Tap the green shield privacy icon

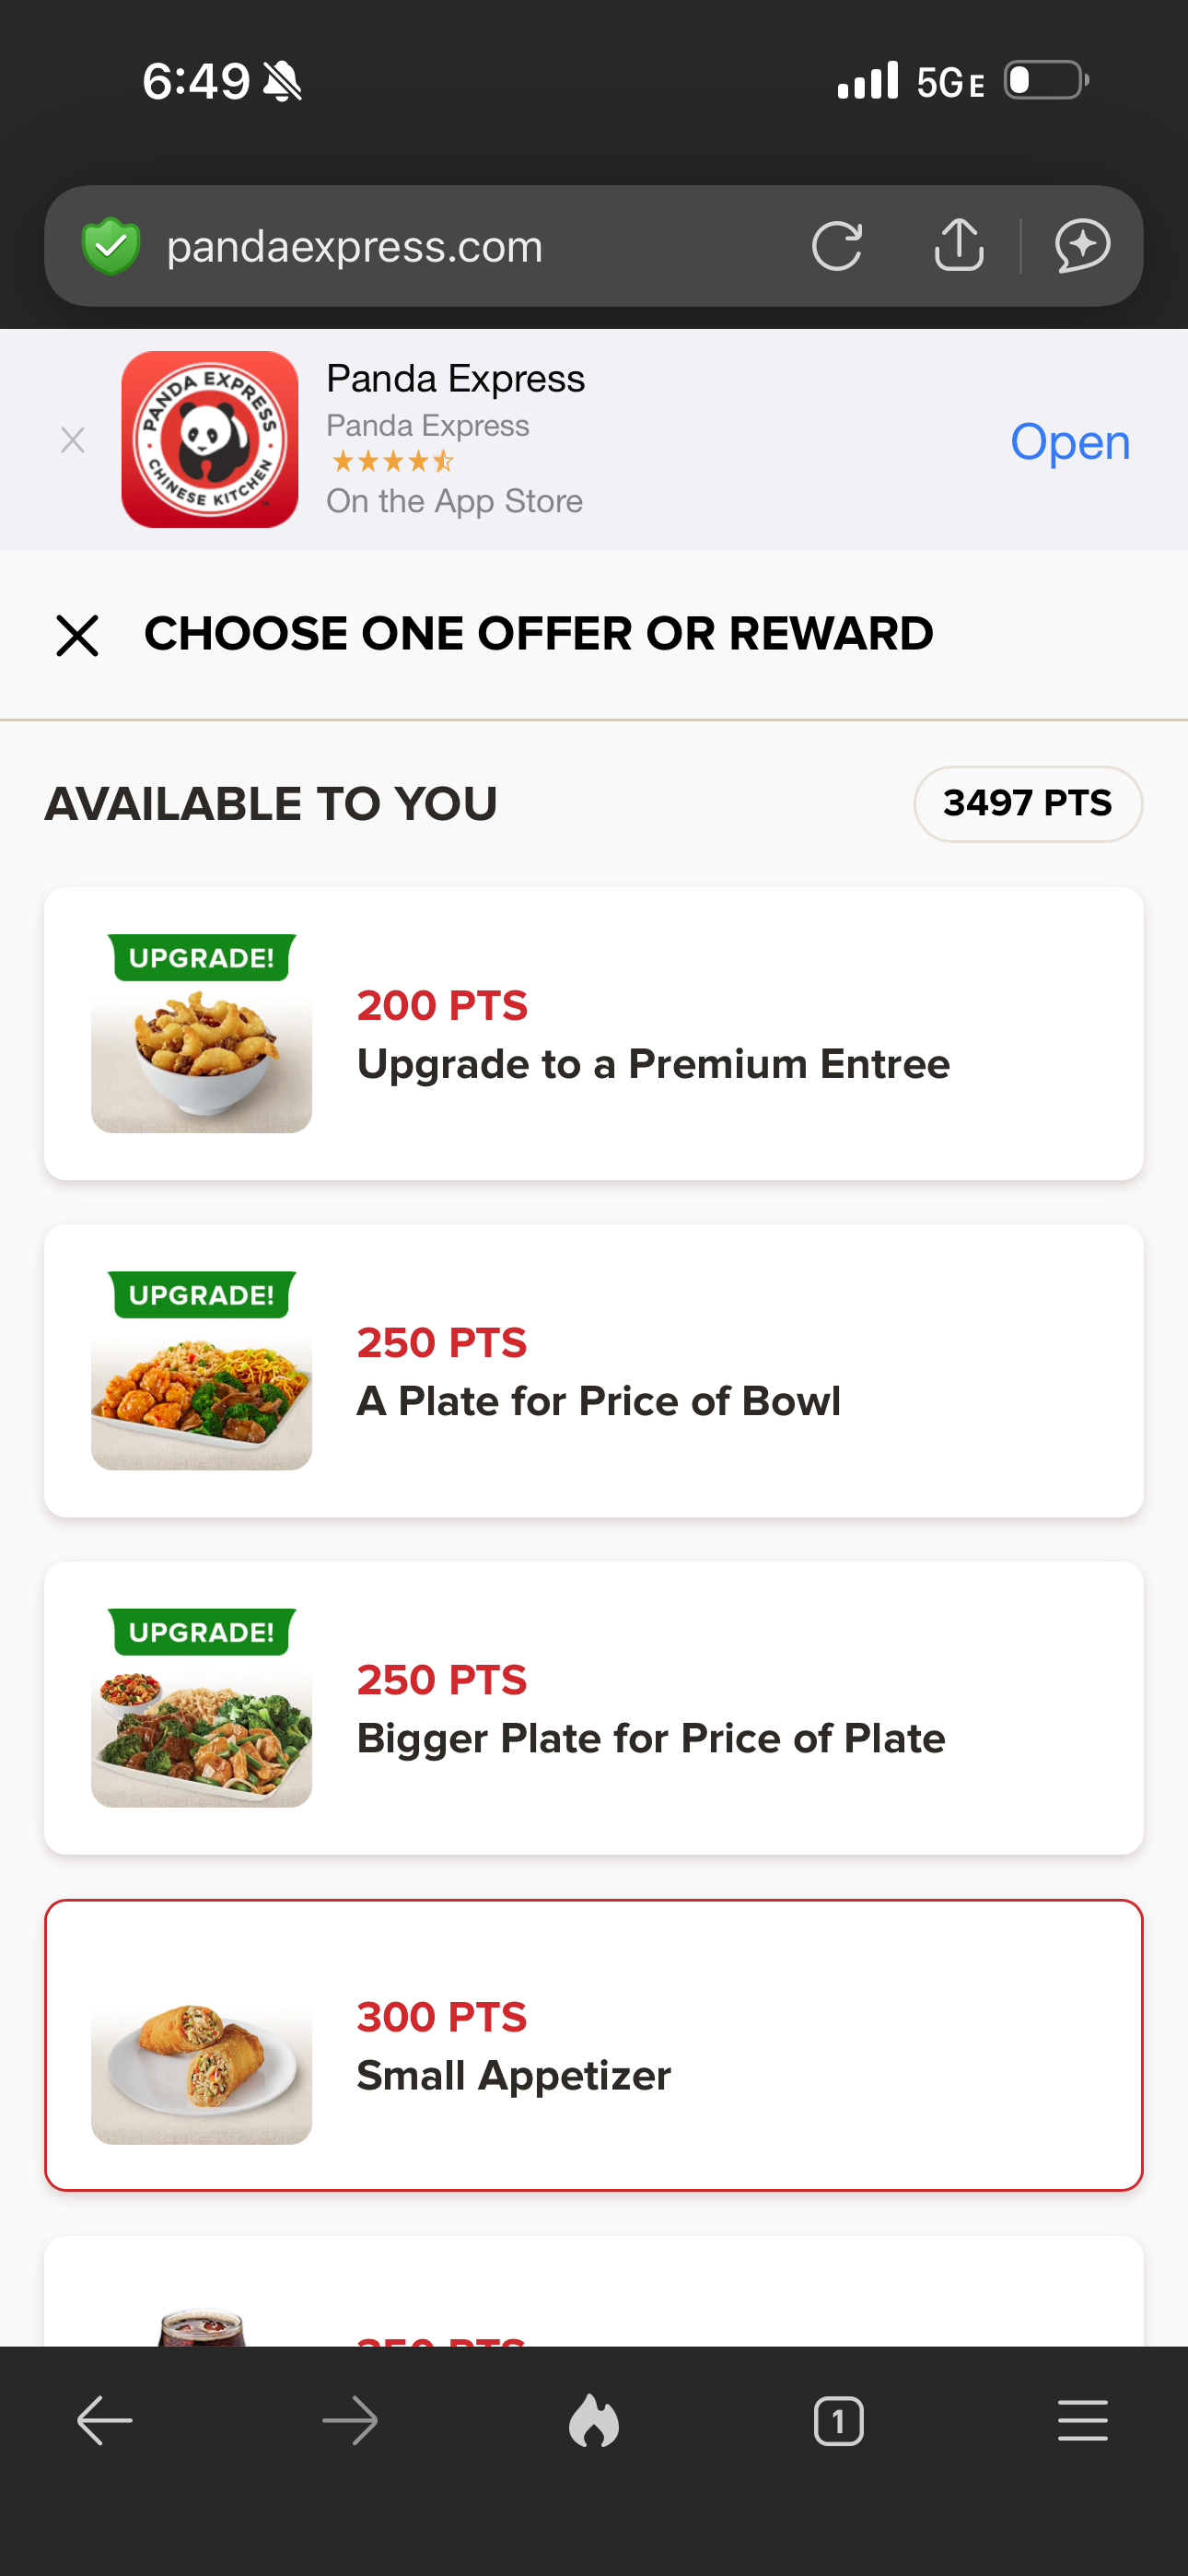[111, 246]
